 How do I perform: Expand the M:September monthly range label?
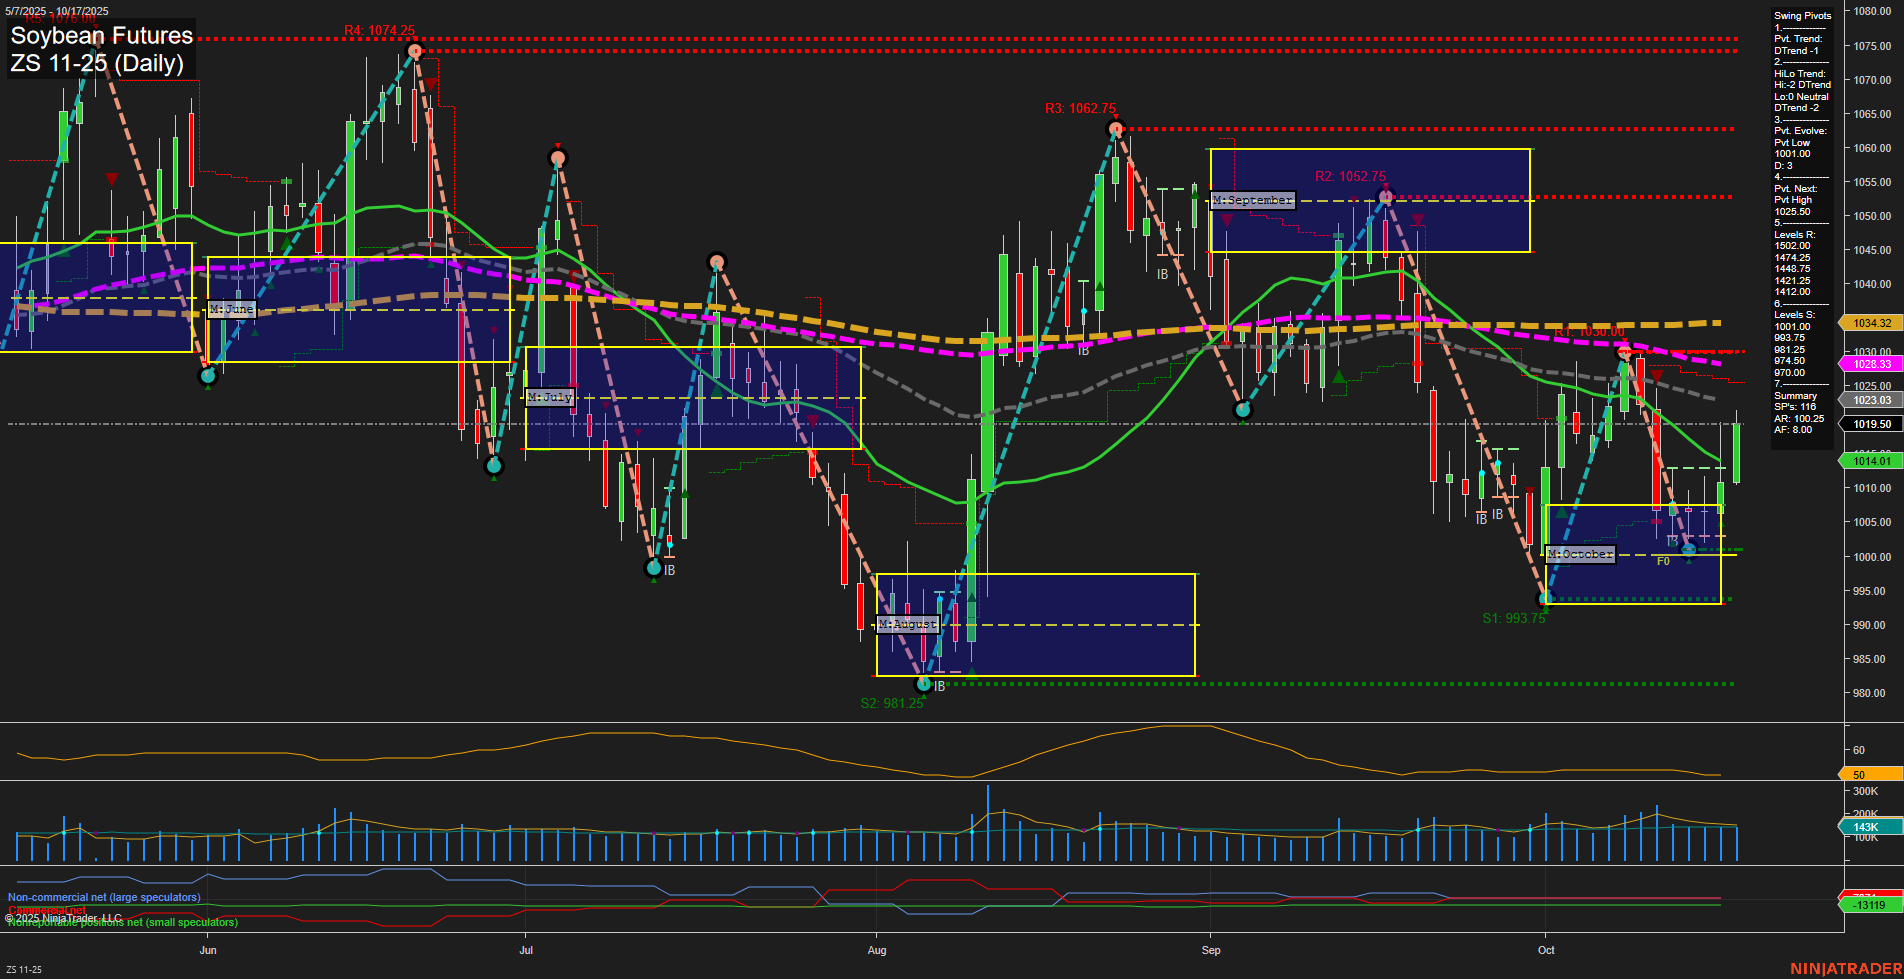(x=1251, y=200)
